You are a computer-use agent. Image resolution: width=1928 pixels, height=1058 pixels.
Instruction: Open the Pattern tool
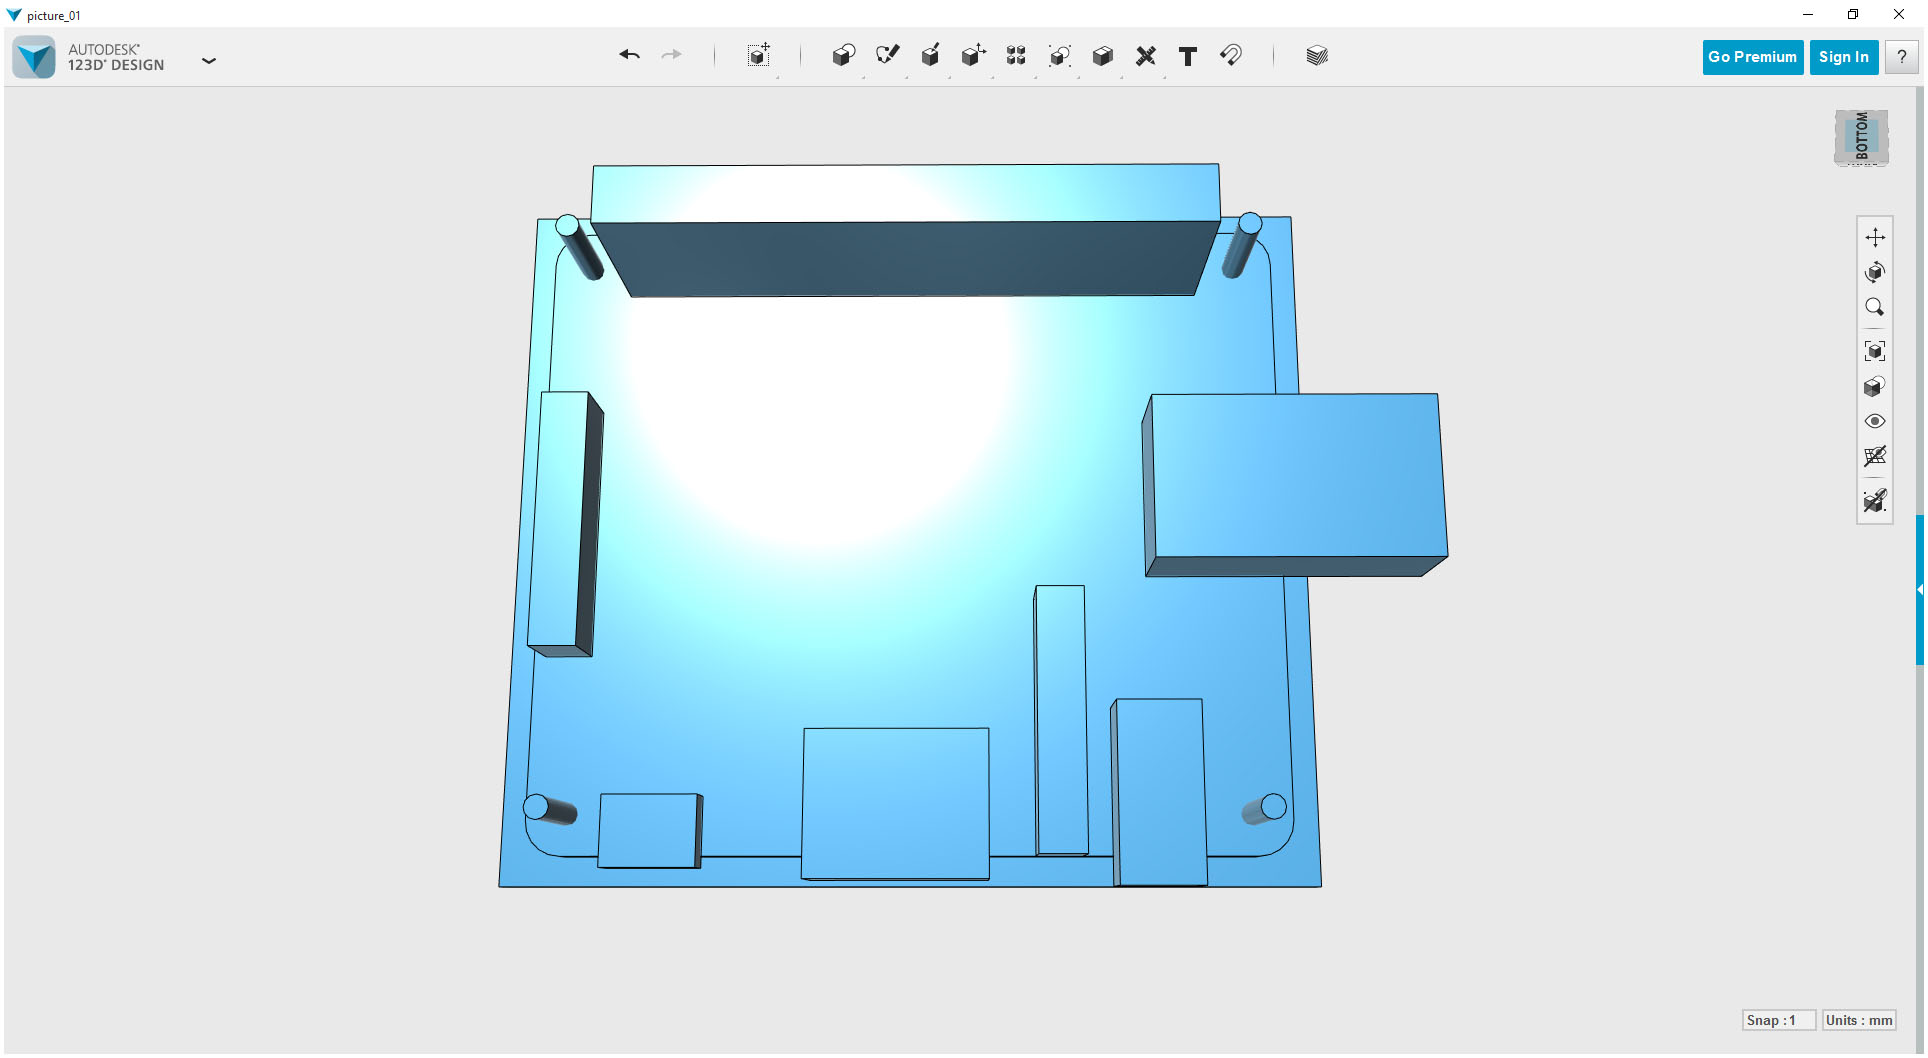click(x=1016, y=56)
